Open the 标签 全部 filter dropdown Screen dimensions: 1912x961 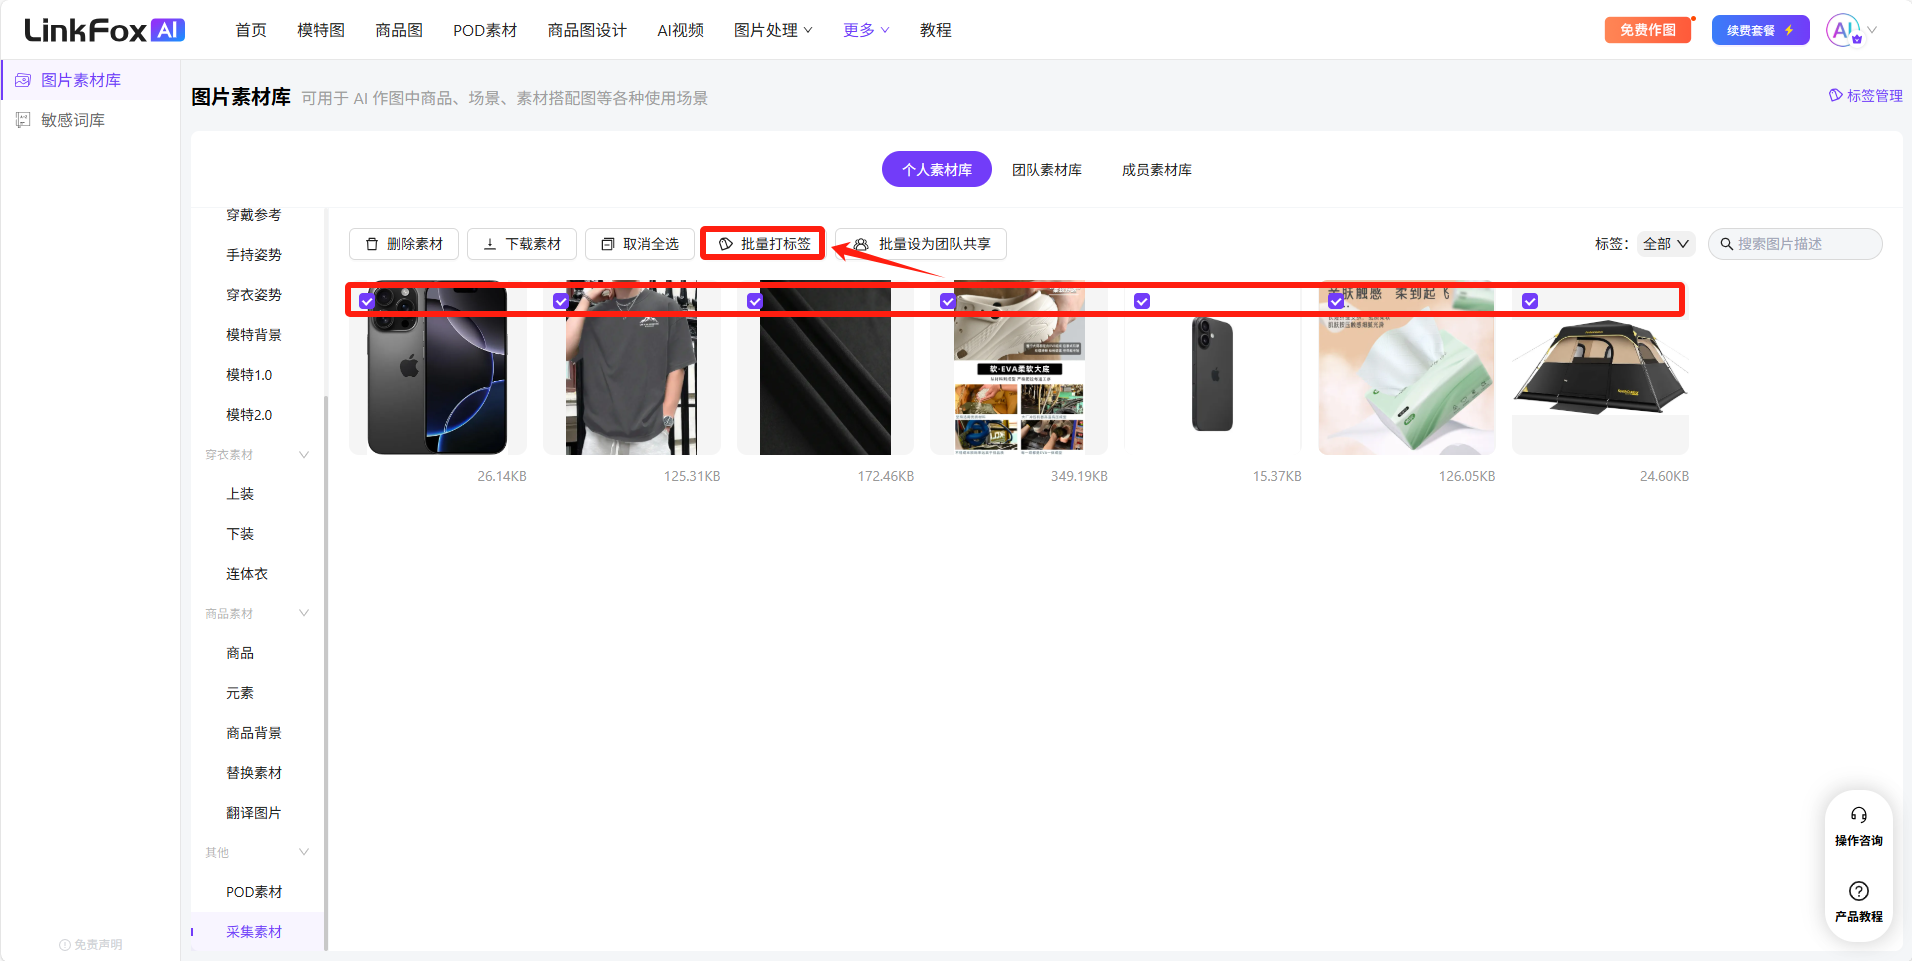point(1666,244)
